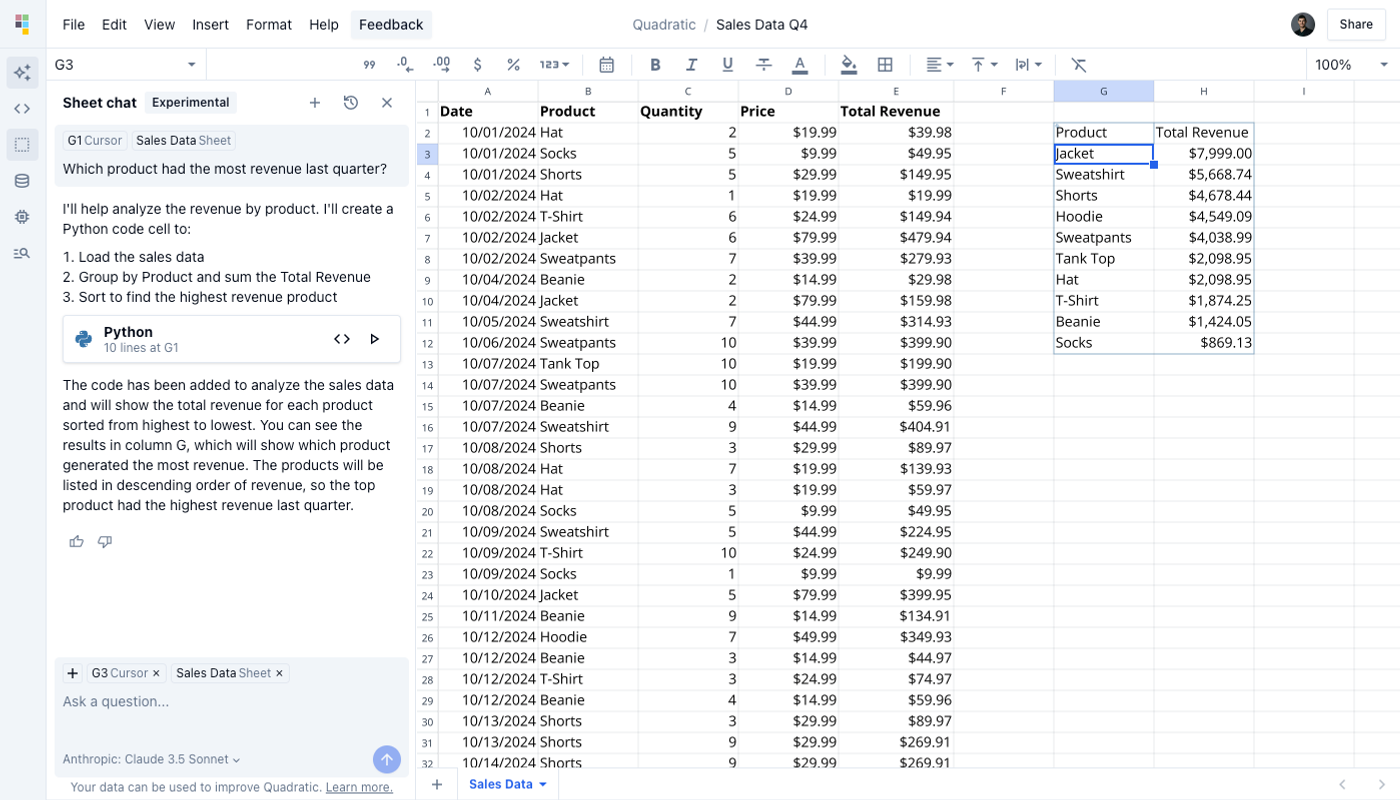
Task: Clear formatting with the toolbar icon
Action: tap(1078, 64)
